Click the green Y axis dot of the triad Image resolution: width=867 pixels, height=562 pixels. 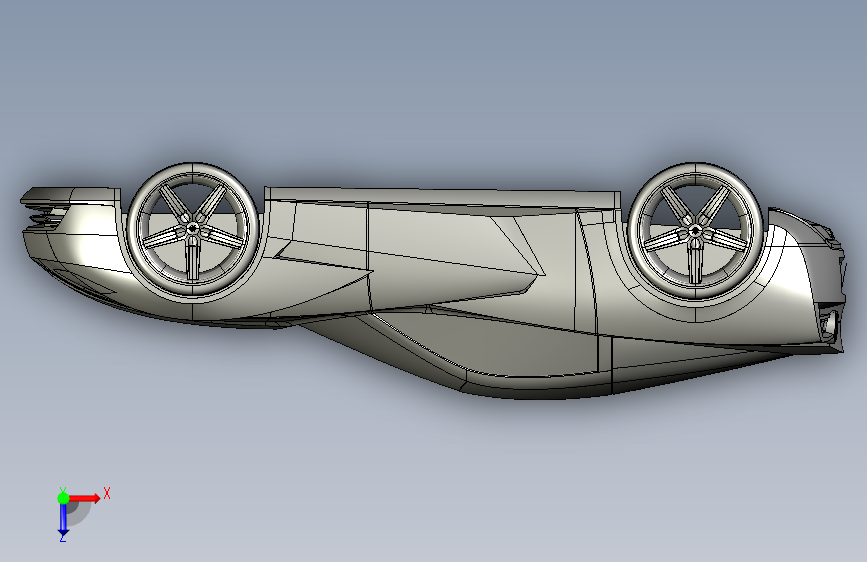tap(63, 498)
